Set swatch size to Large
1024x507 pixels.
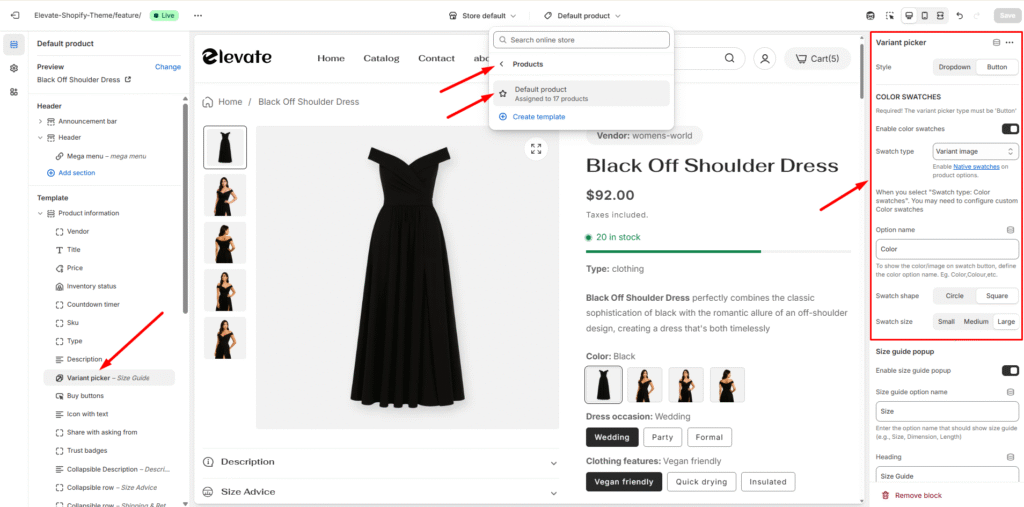pos(1006,321)
